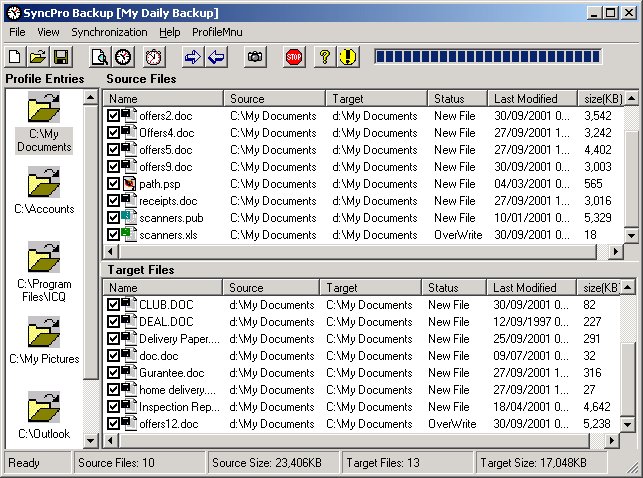This screenshot has width=643, height=478.
Task: Click the path.psp file type icon
Action: [x=129, y=183]
